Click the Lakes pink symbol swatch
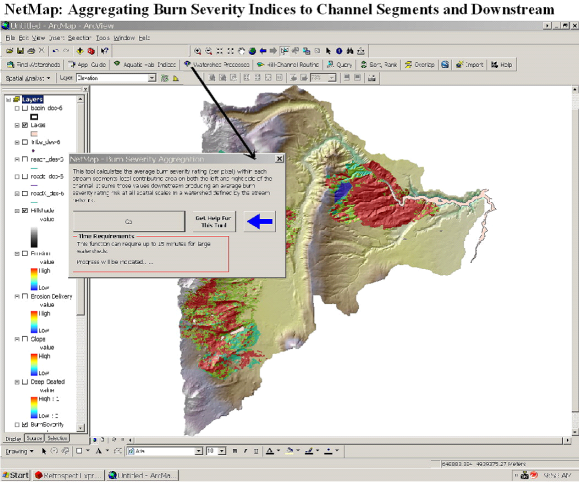Image resolution: width=579 pixels, height=483 pixels. tap(34, 134)
